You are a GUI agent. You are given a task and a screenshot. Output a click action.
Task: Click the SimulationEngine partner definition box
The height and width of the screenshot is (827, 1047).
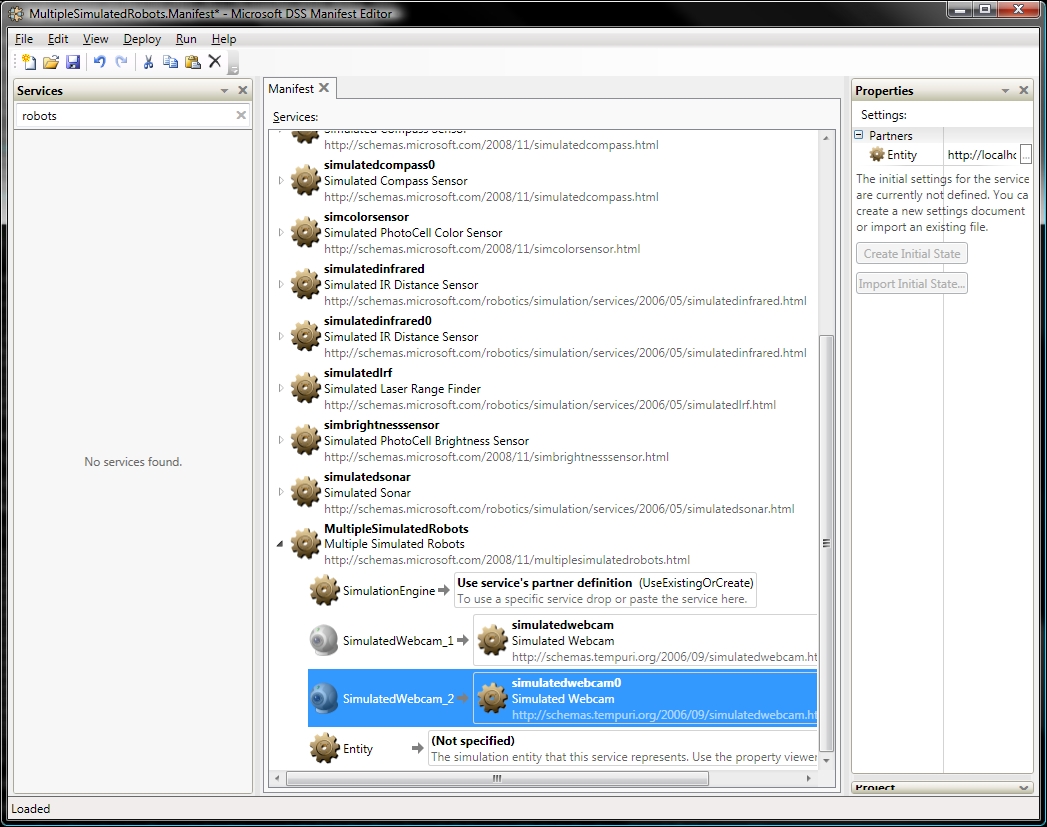pyautogui.click(x=605, y=591)
